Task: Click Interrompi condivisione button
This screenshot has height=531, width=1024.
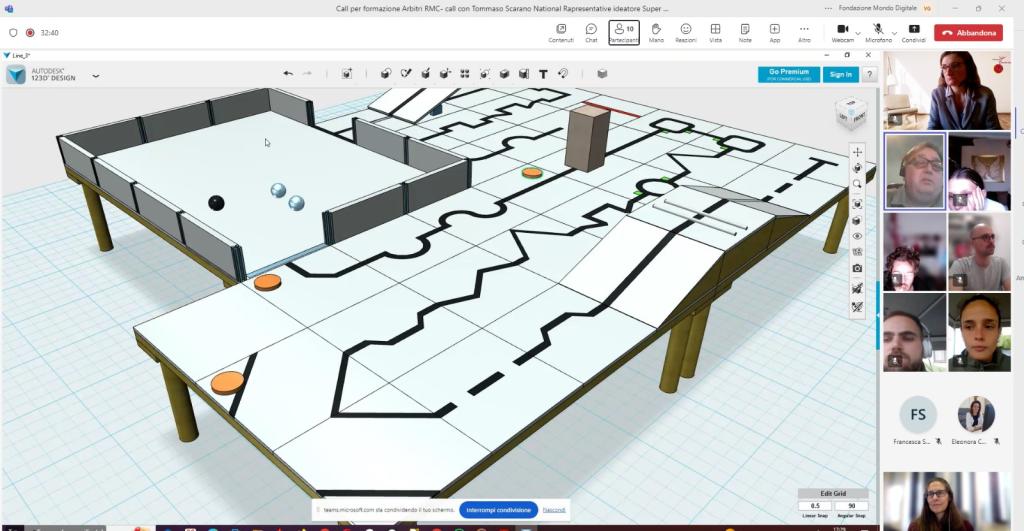Action: (498, 509)
